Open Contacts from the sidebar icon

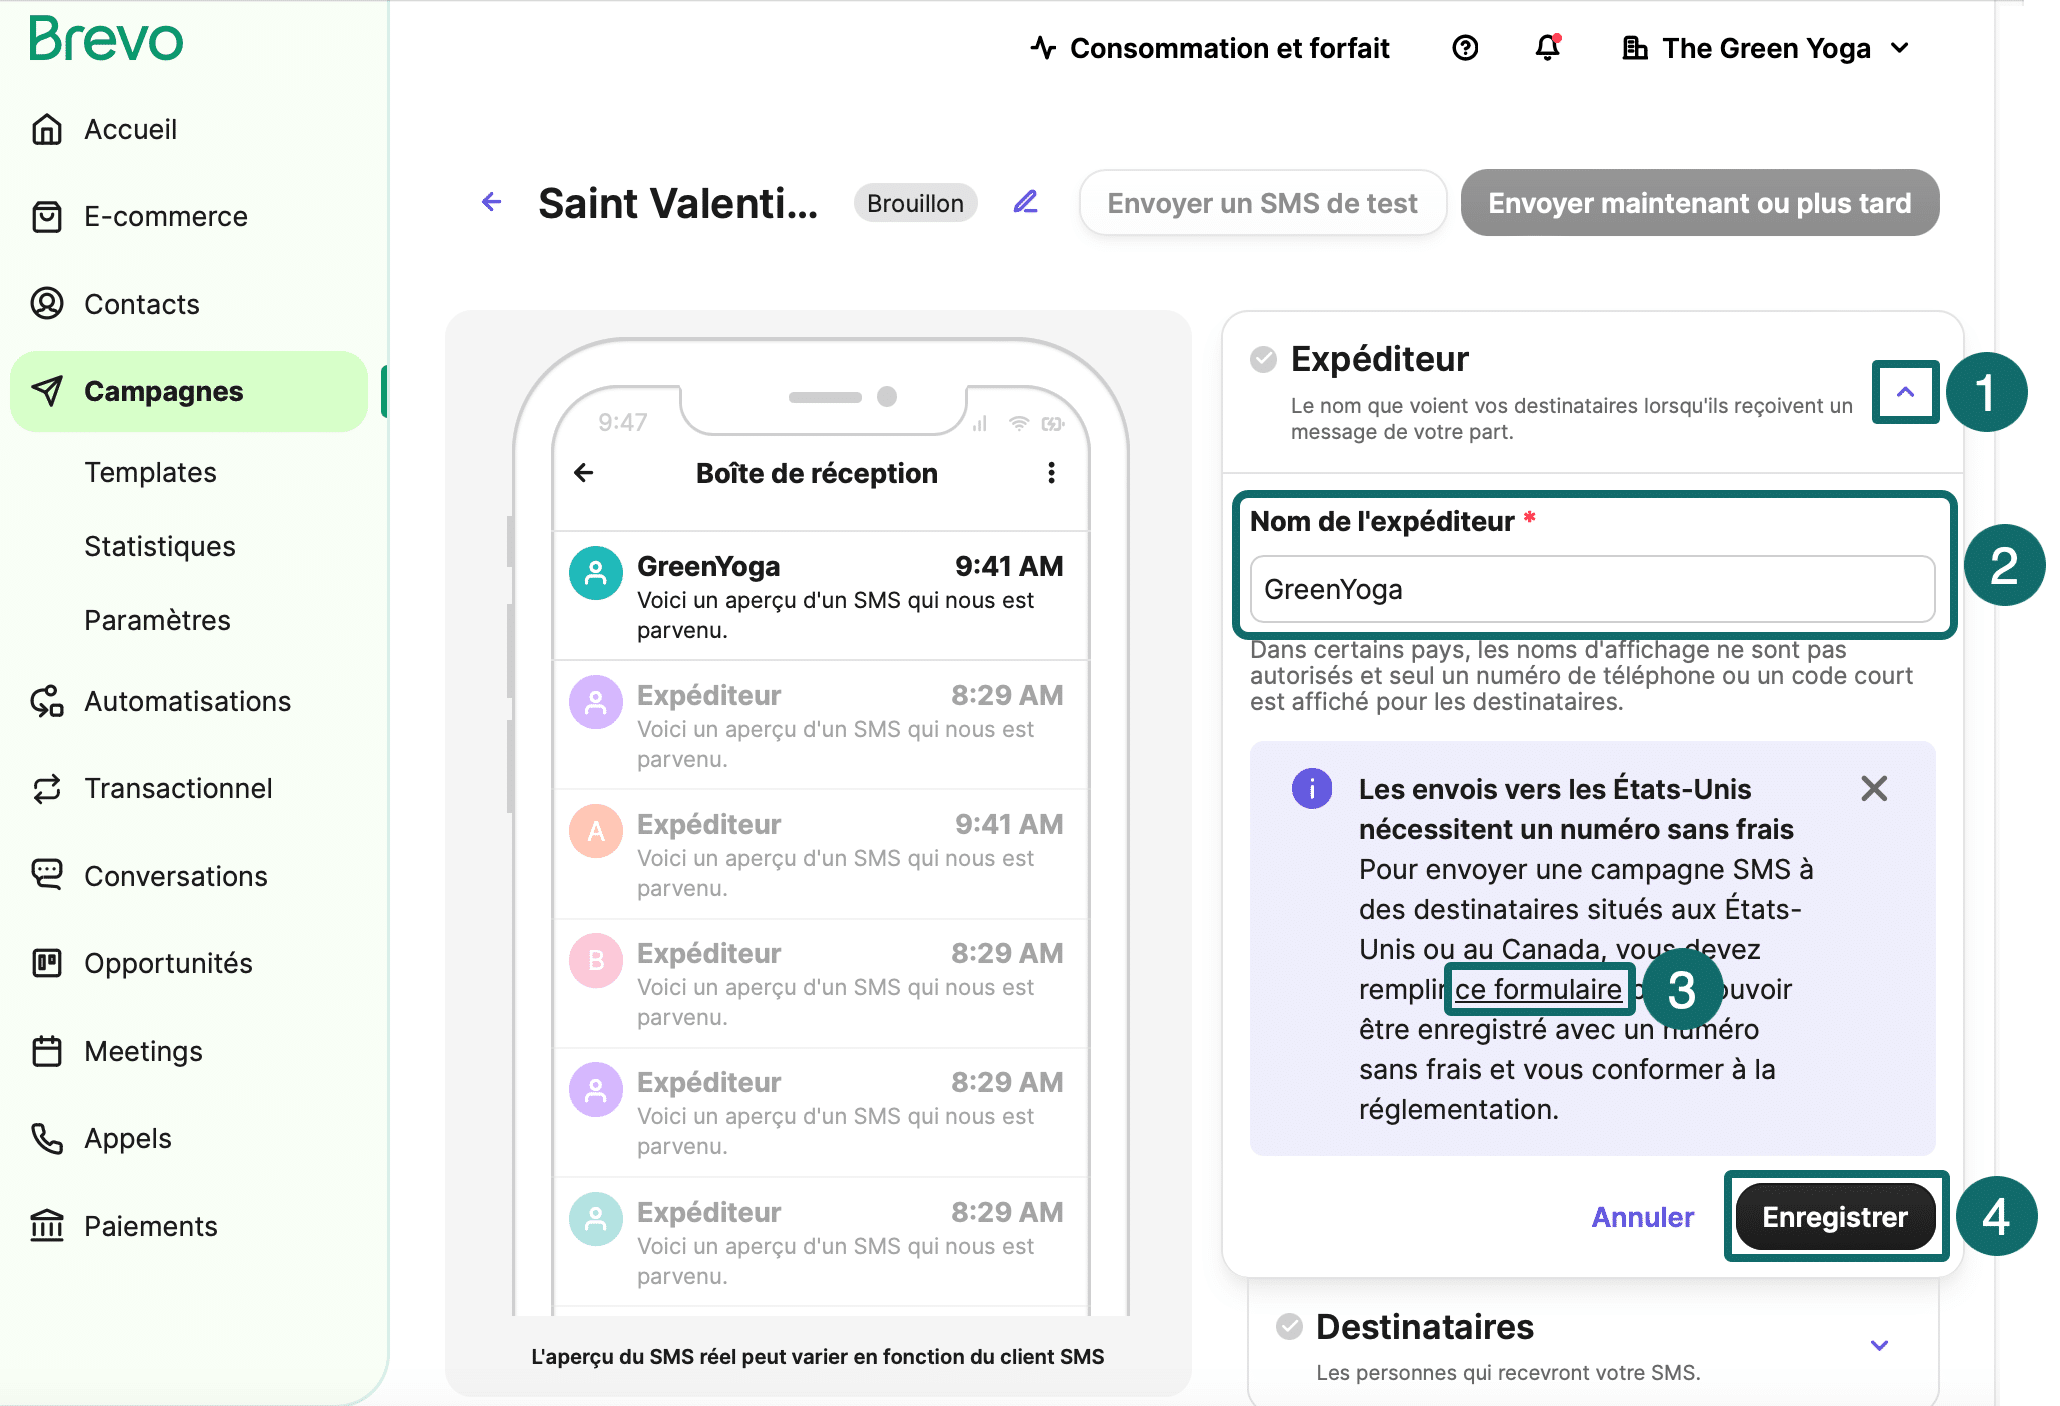47,304
